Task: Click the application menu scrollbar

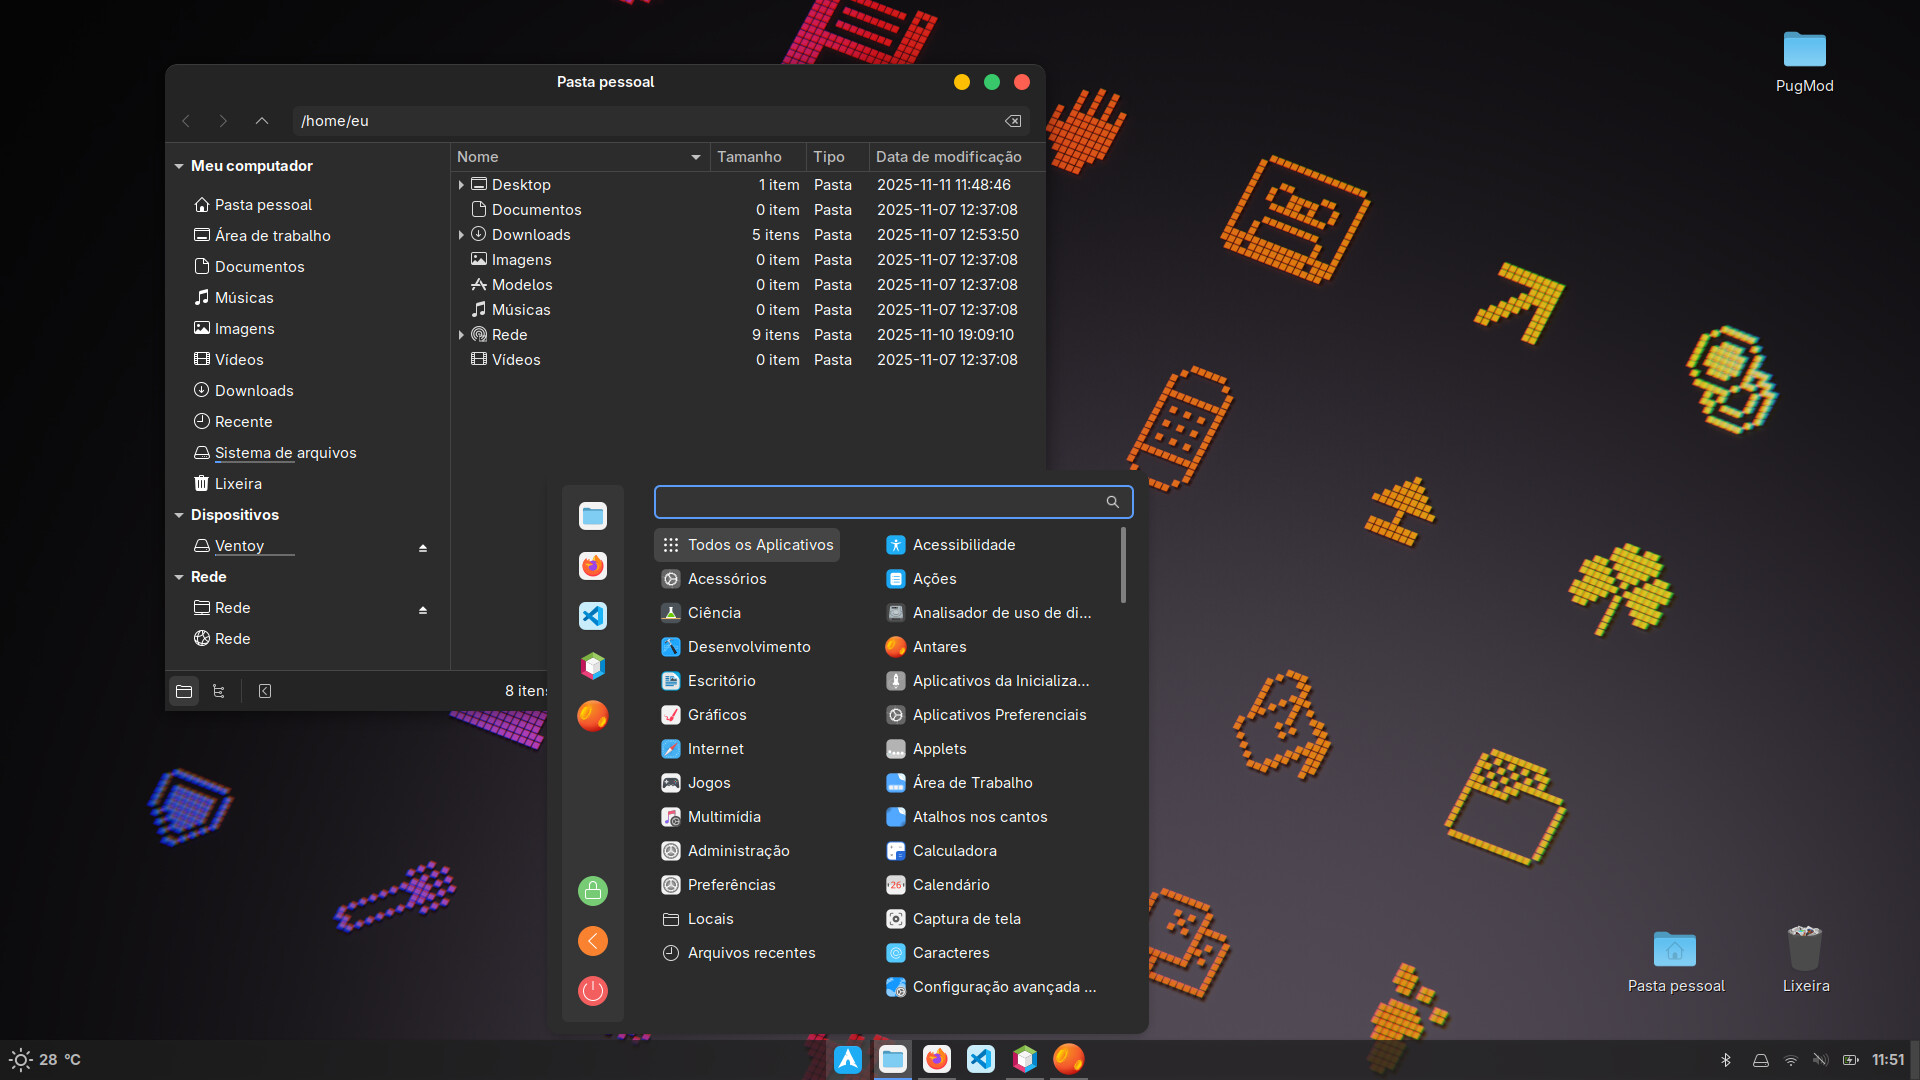Action: [x=1123, y=566]
